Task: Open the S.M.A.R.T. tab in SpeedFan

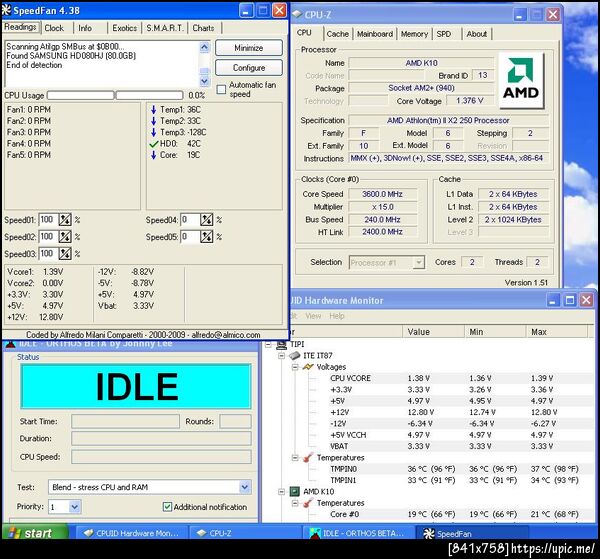Action: [x=165, y=28]
